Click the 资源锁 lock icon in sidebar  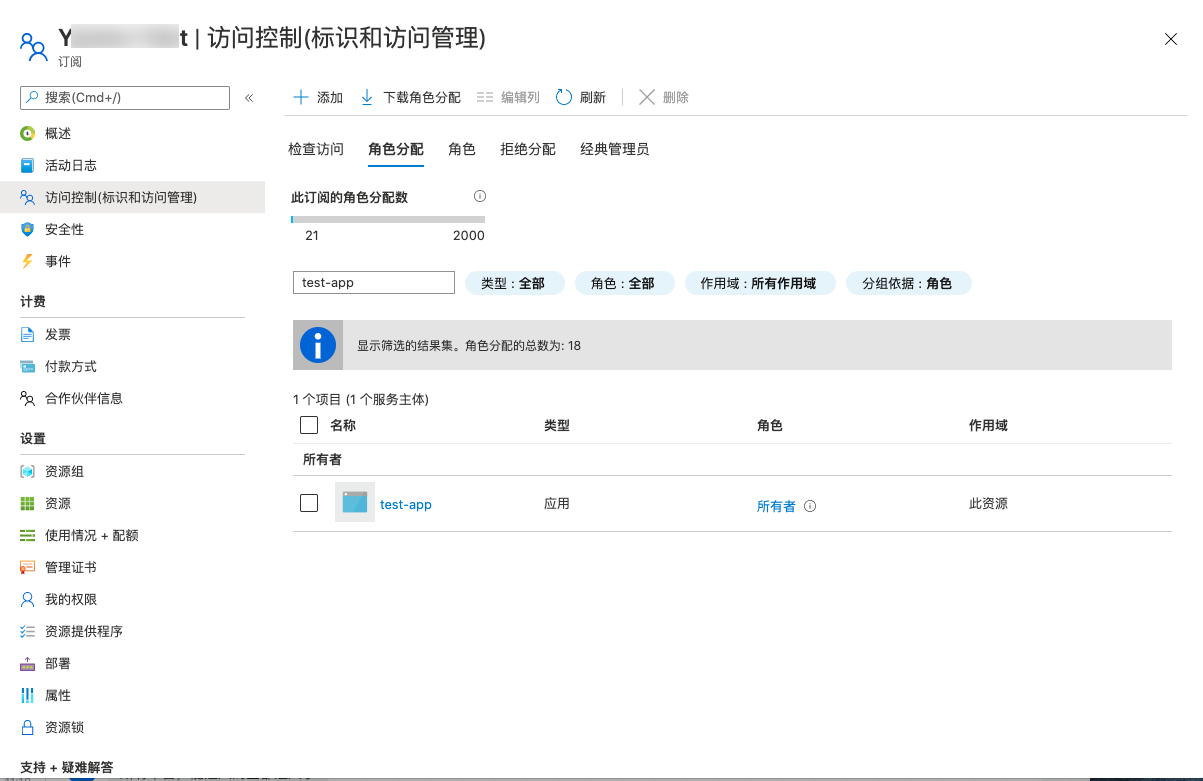27,727
